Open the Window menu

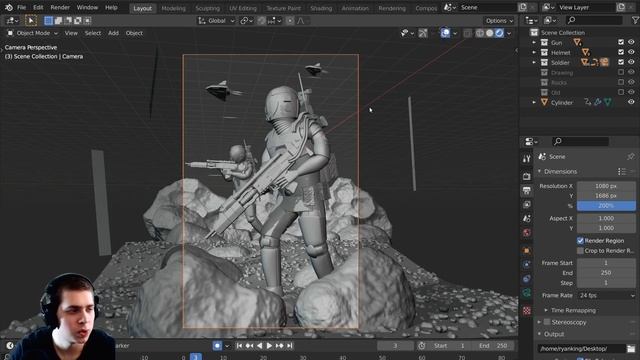coord(87,7)
